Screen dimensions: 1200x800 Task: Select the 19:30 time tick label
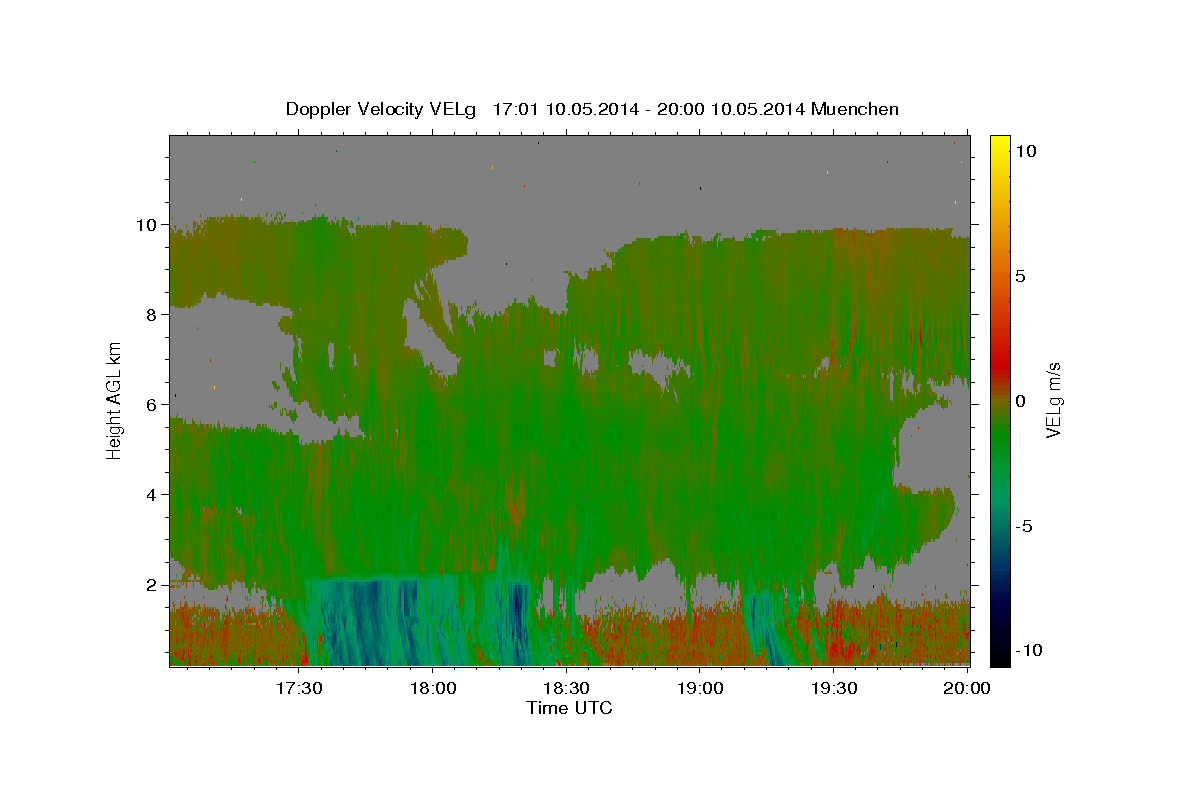coord(834,688)
